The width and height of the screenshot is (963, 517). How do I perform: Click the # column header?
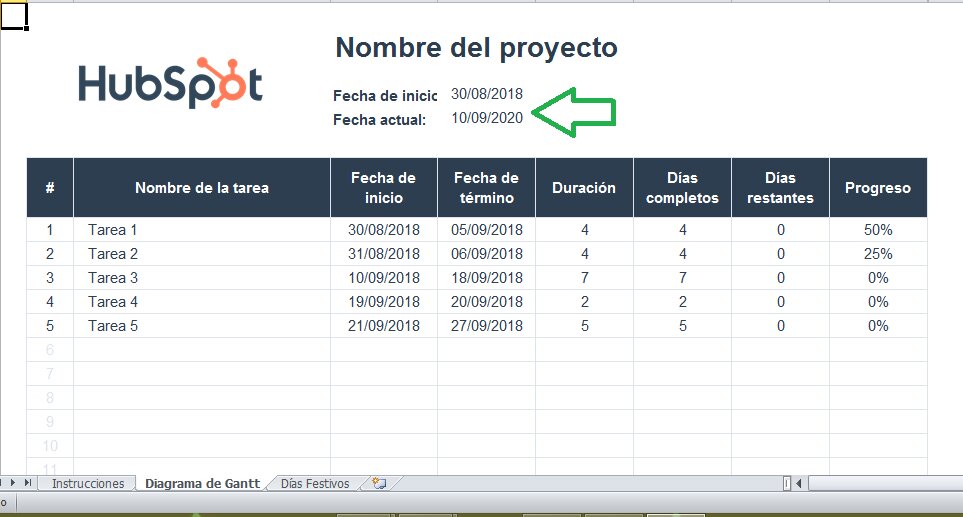coord(50,188)
